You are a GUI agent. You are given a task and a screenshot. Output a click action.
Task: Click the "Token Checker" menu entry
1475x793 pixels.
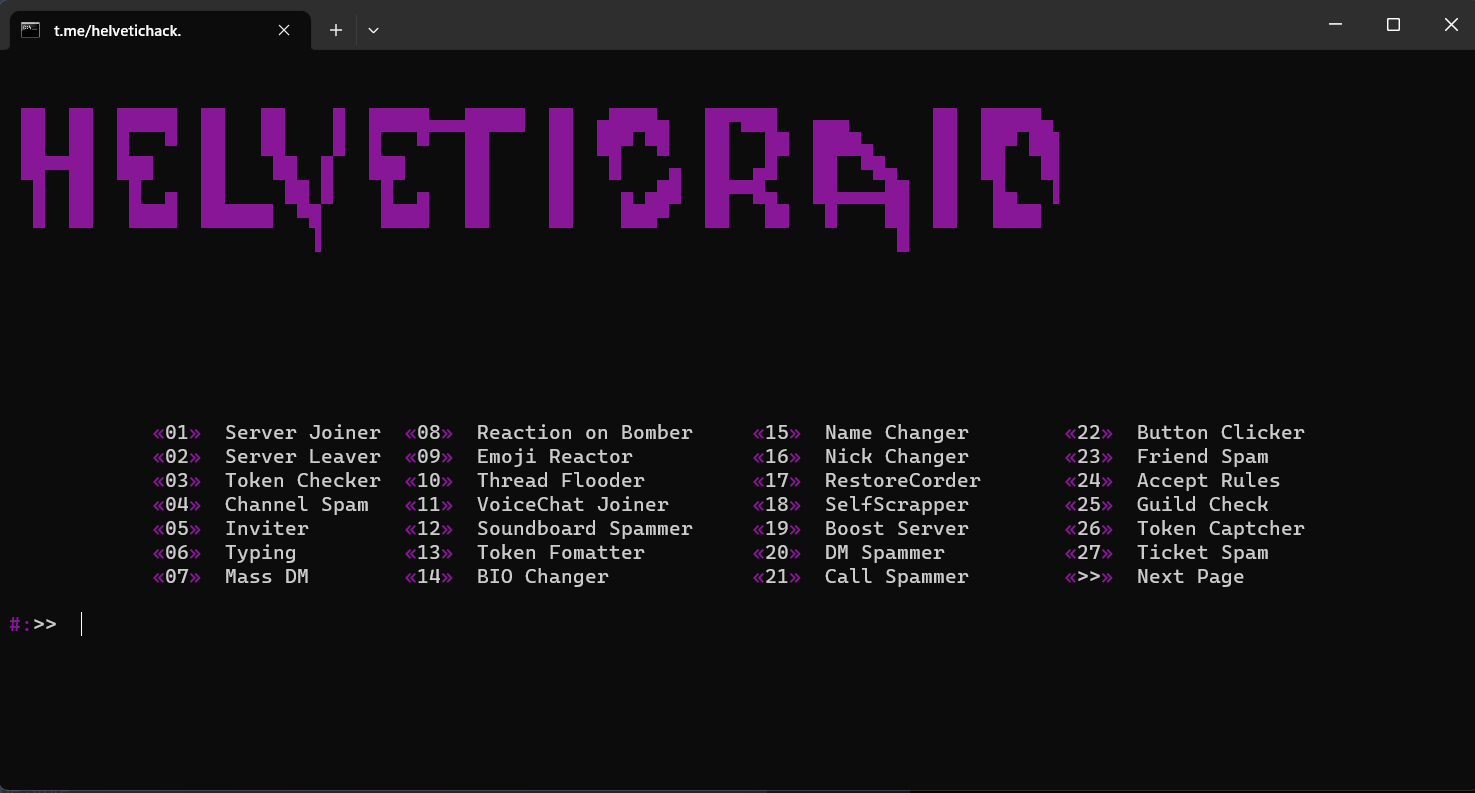coord(303,481)
